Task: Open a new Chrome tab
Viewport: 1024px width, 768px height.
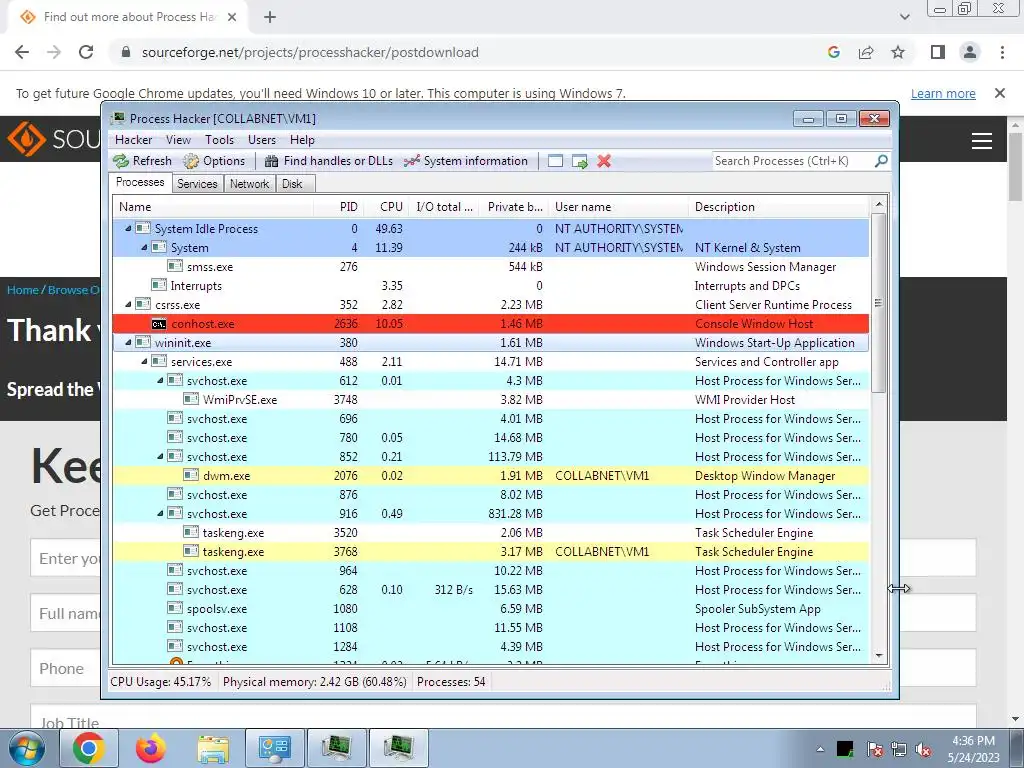Action: [270, 18]
